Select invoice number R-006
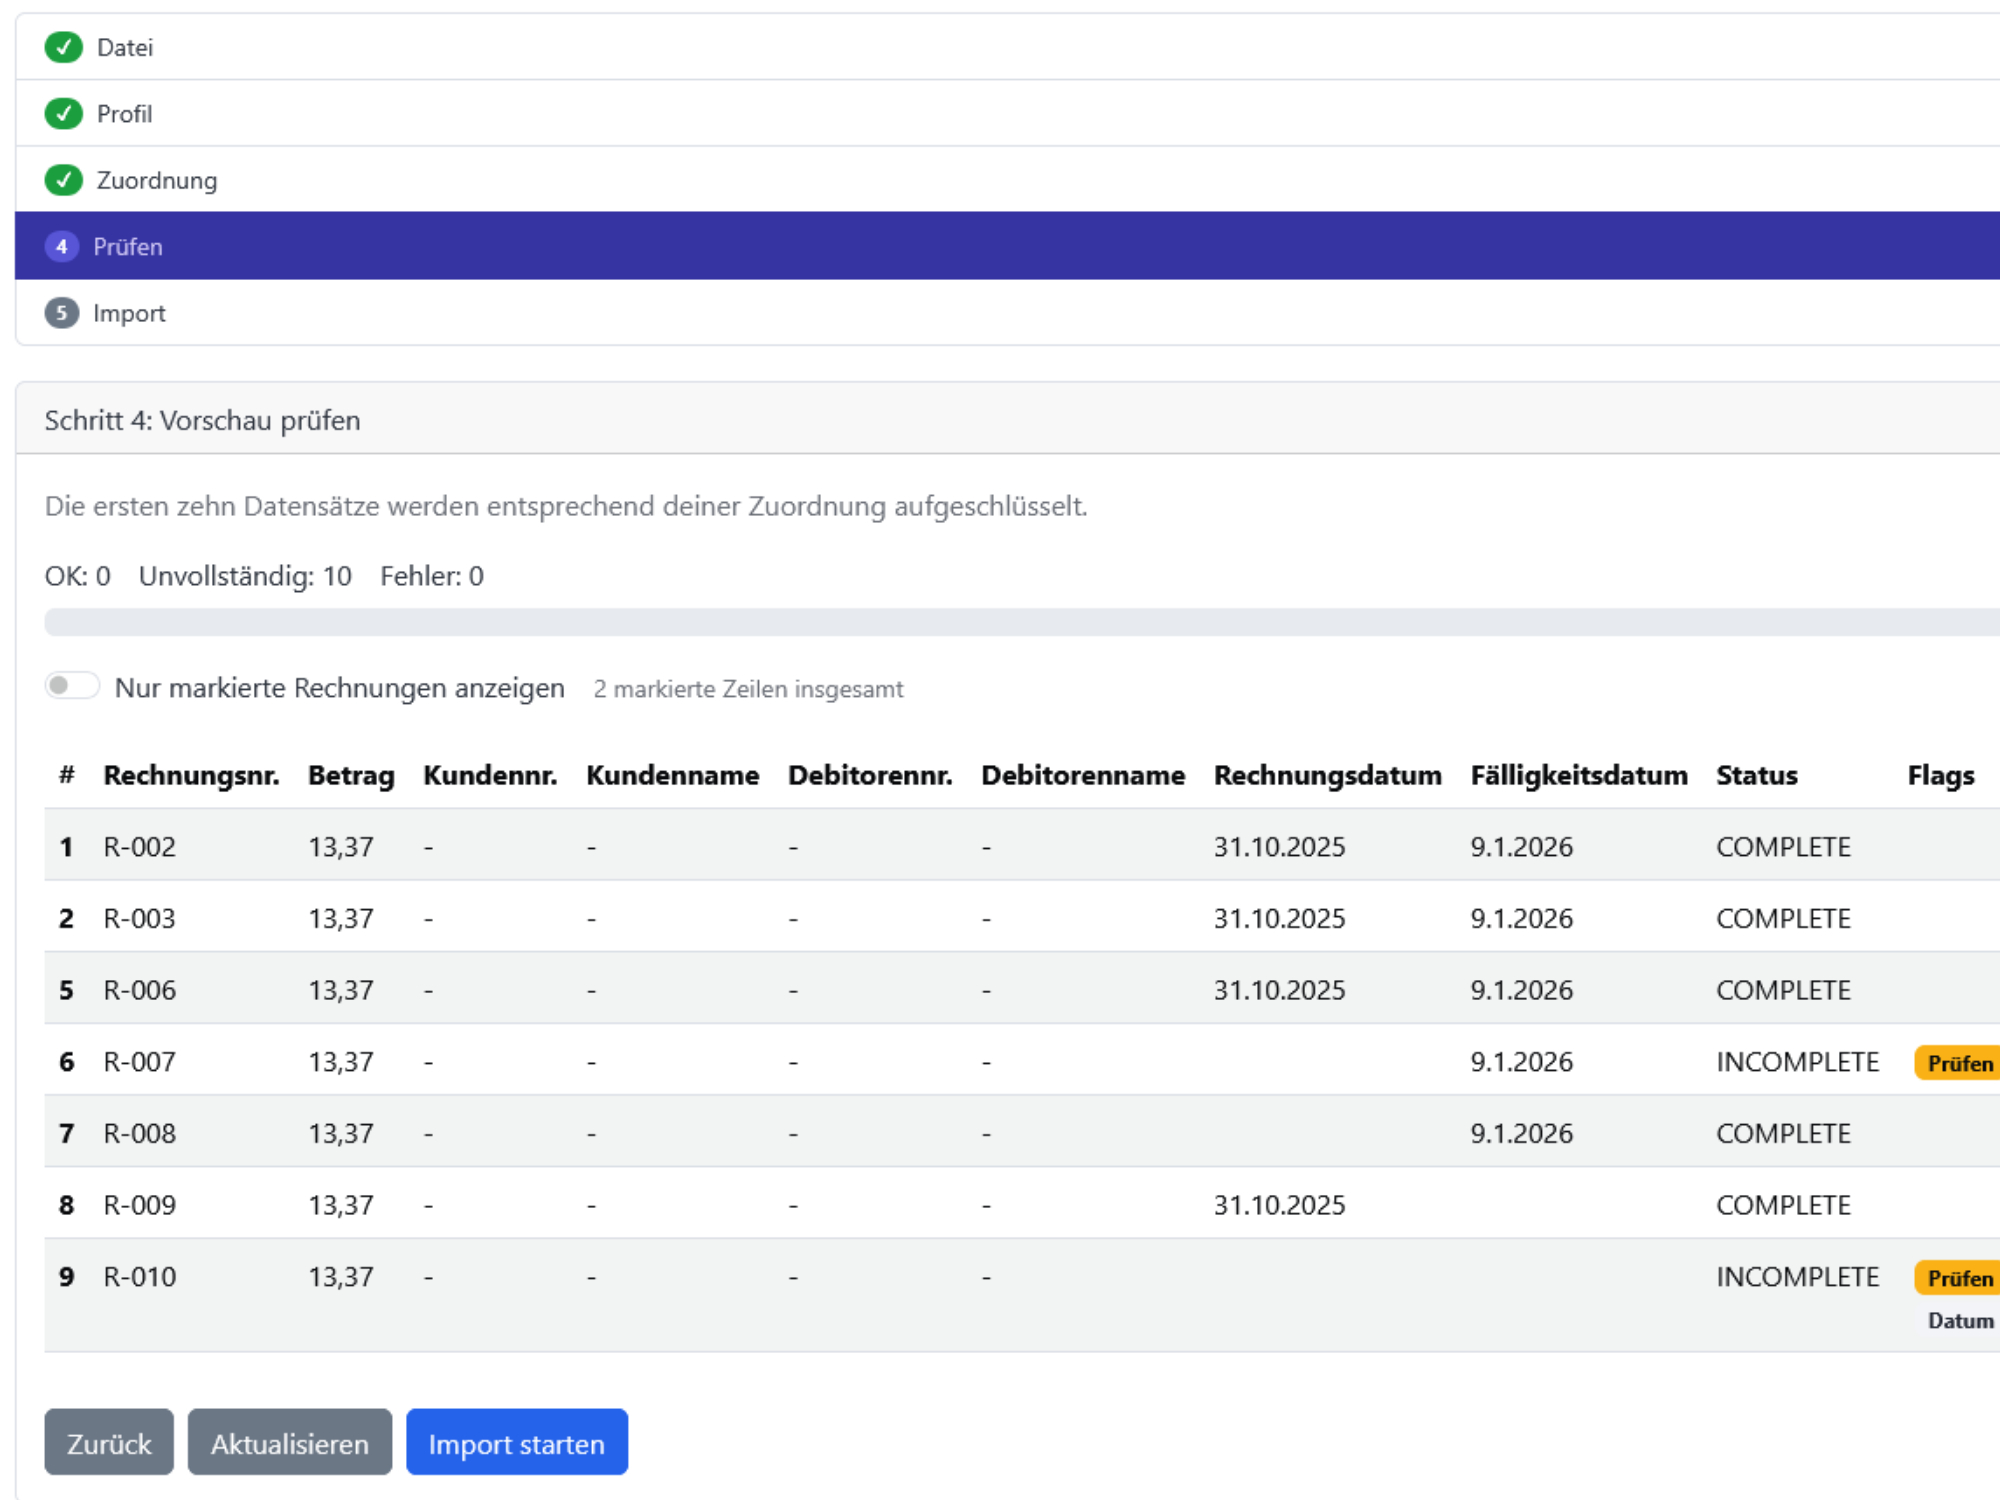This screenshot has width=2000, height=1500. [140, 990]
